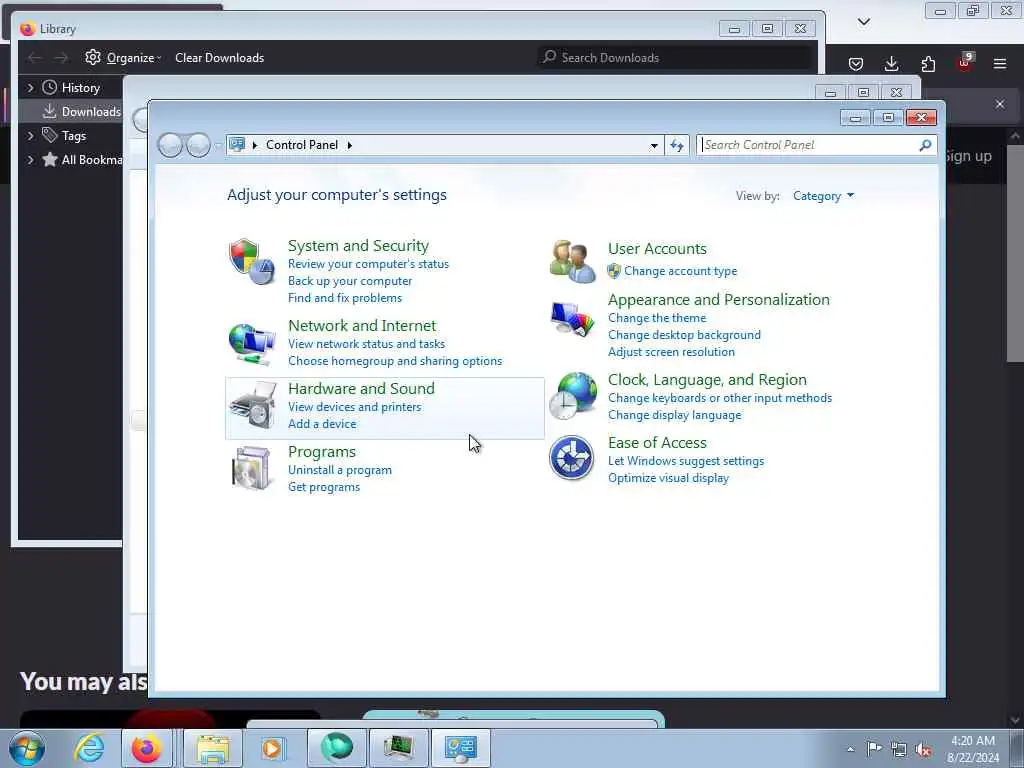Open the Clock, Language, and Region globe icon
The height and width of the screenshot is (768, 1024).
tap(572, 396)
